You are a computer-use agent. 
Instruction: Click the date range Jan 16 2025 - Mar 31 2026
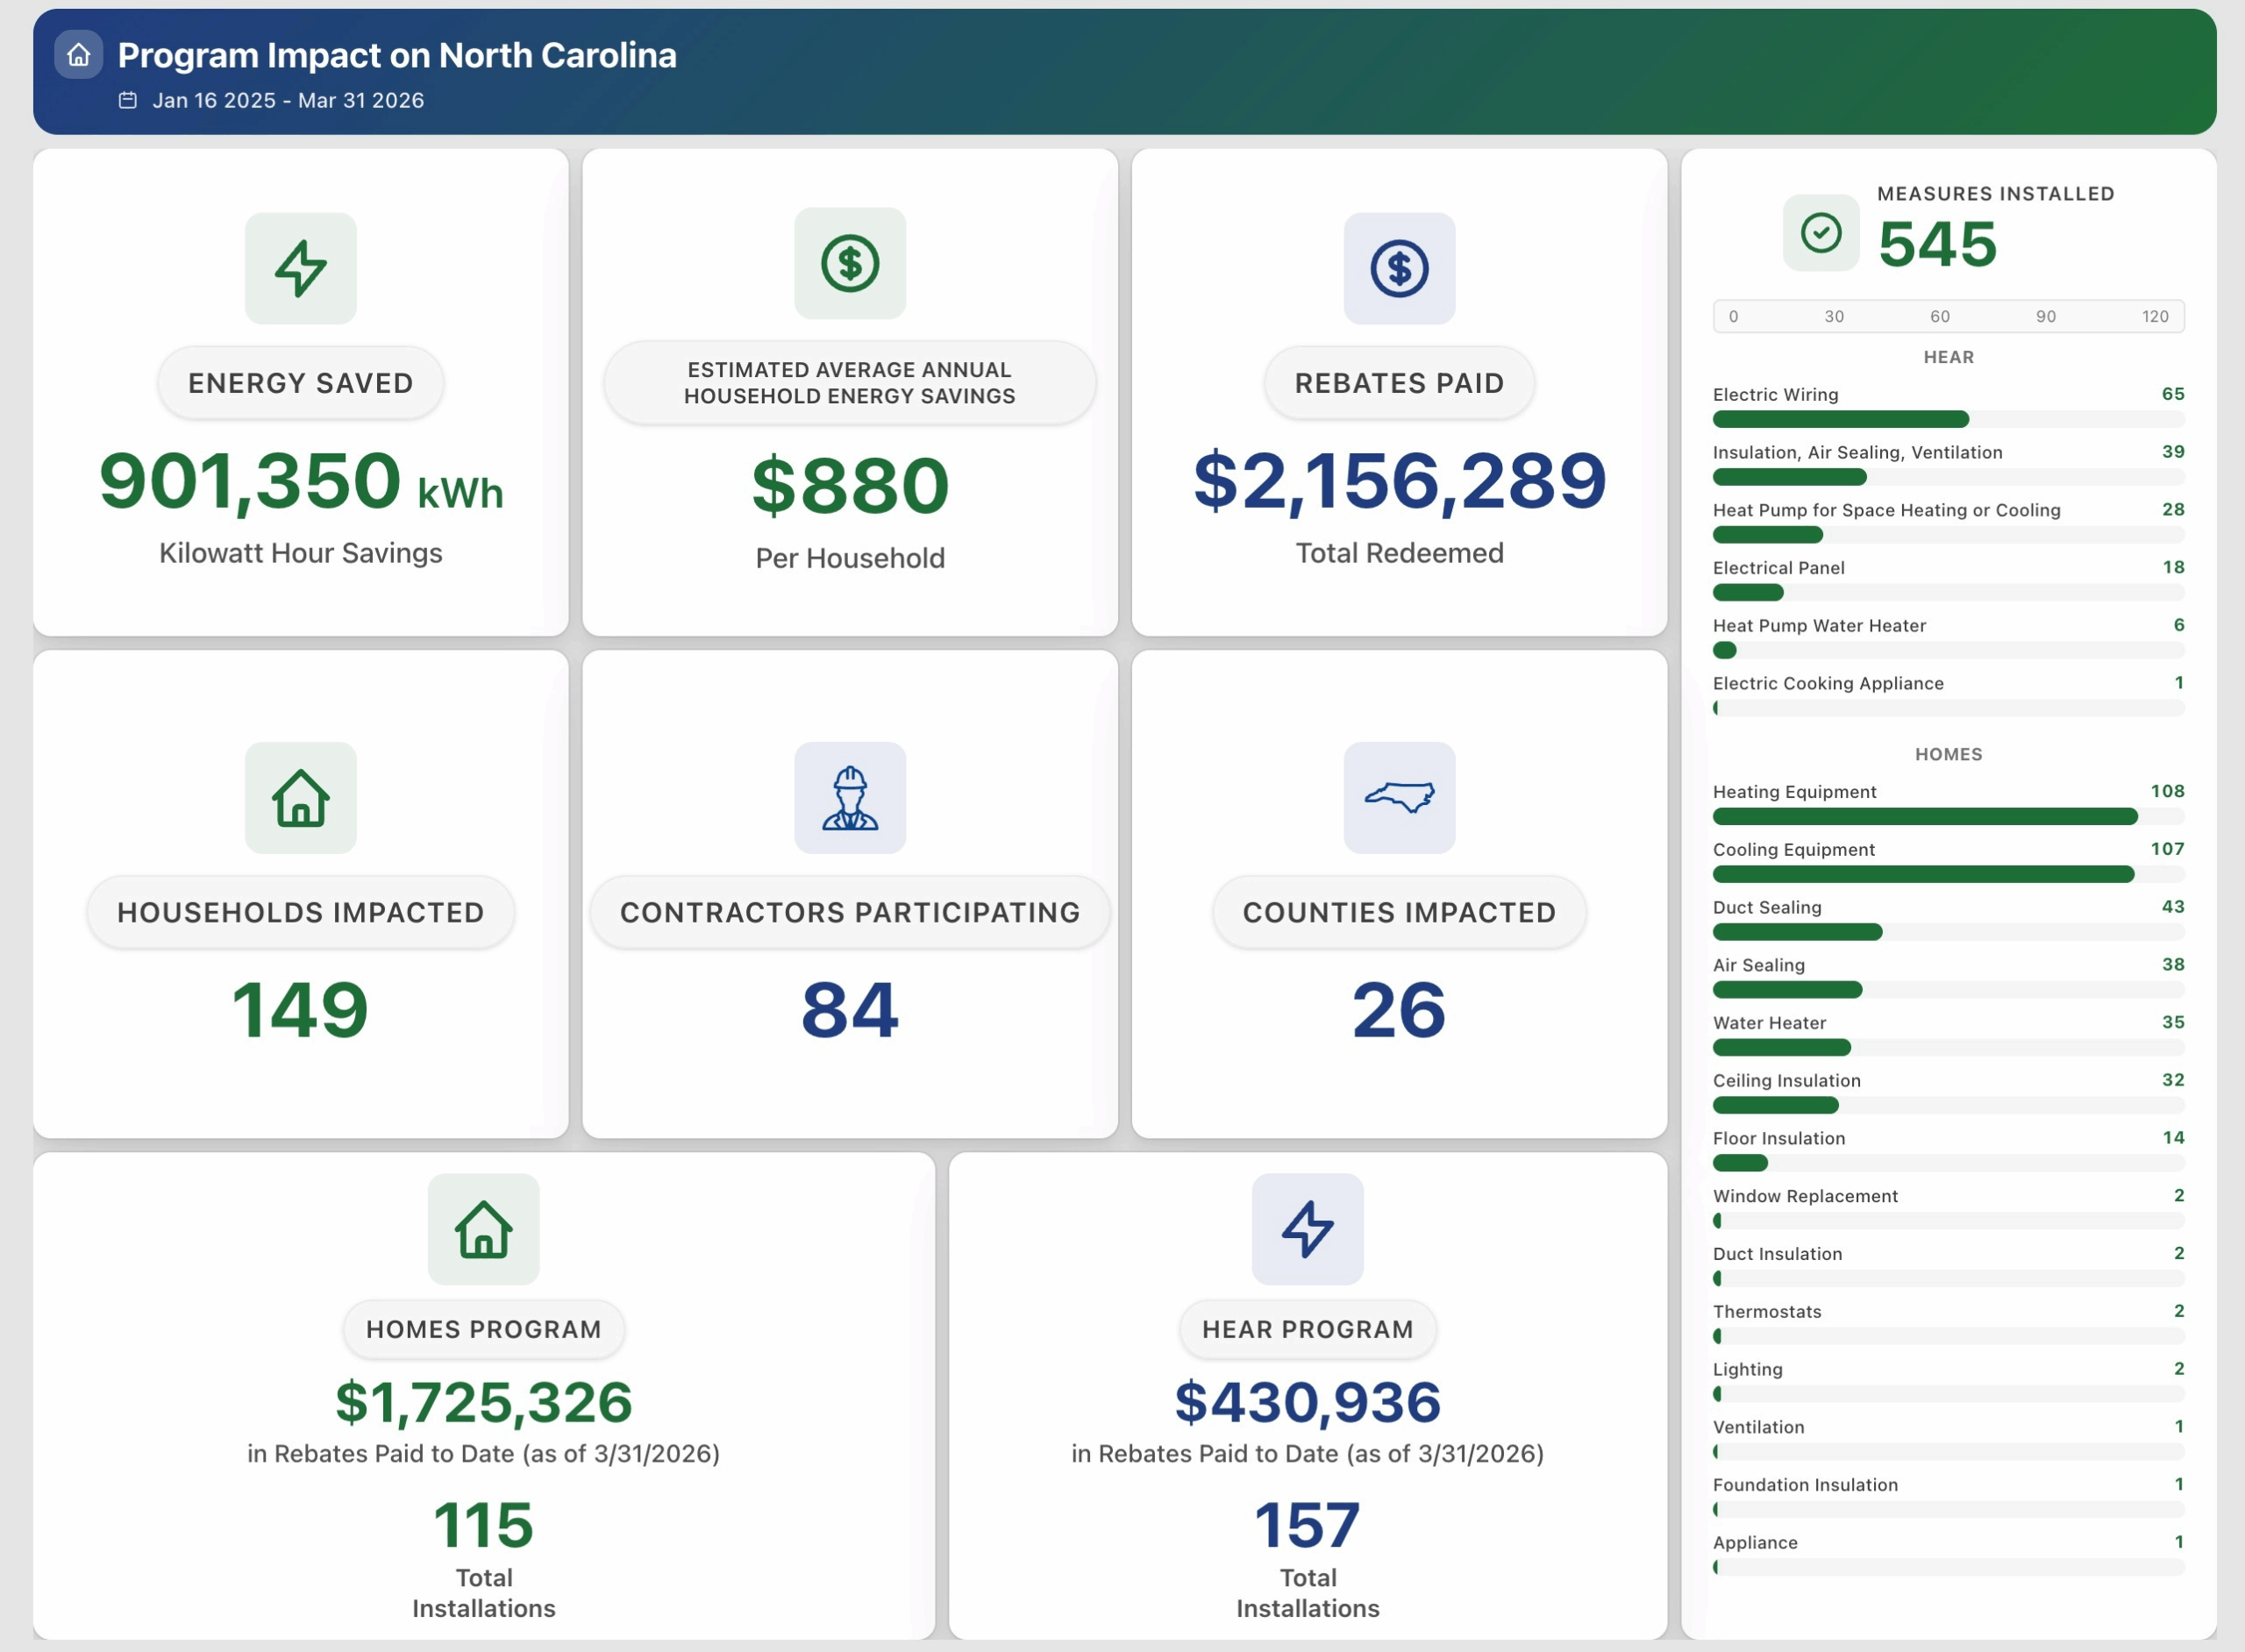point(288,100)
